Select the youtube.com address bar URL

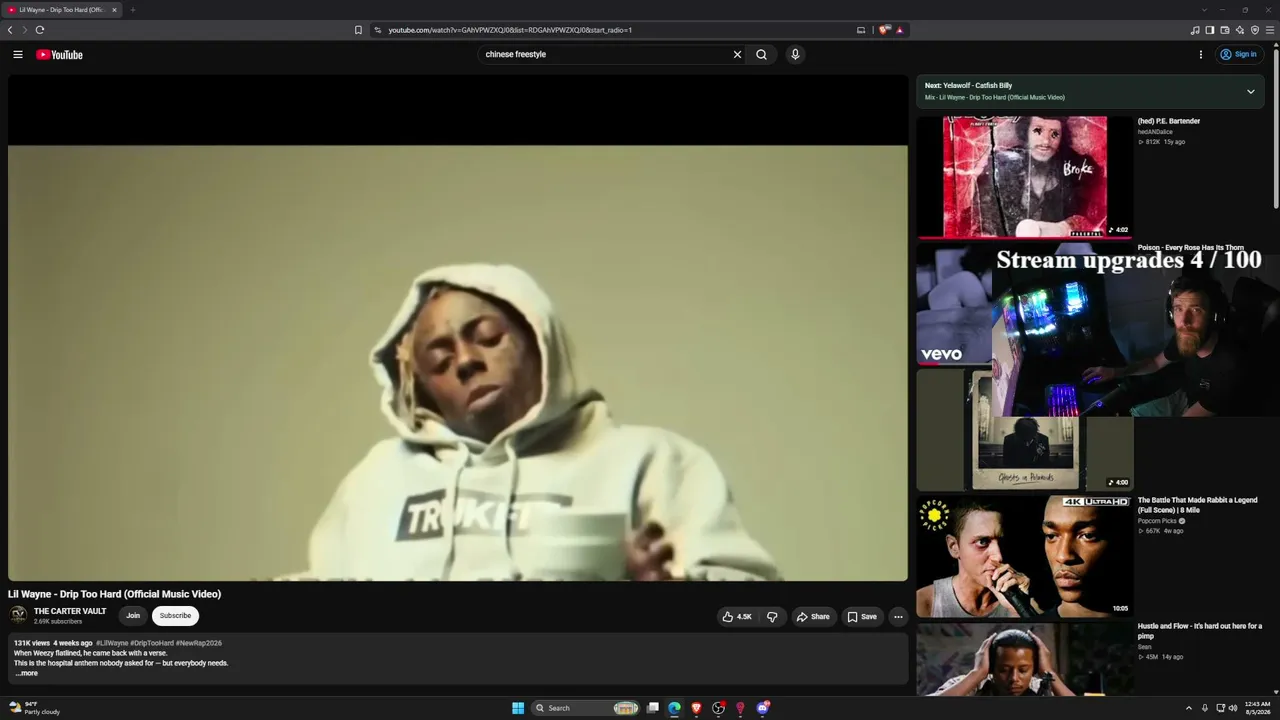pos(510,30)
